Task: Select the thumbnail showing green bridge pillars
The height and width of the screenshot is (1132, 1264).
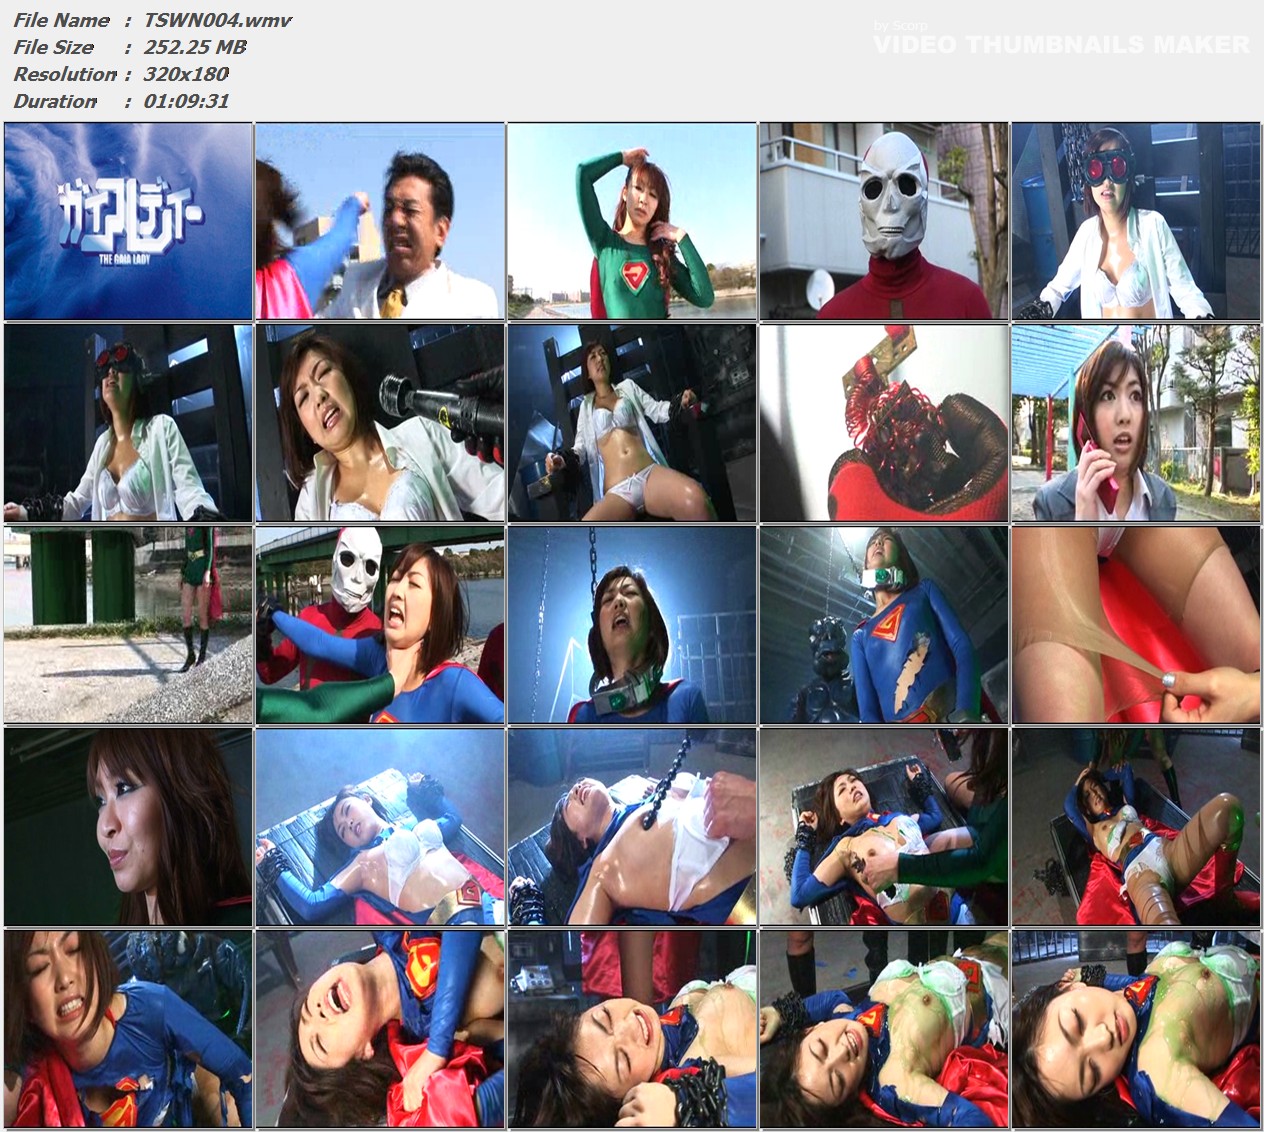Action: click(x=128, y=625)
